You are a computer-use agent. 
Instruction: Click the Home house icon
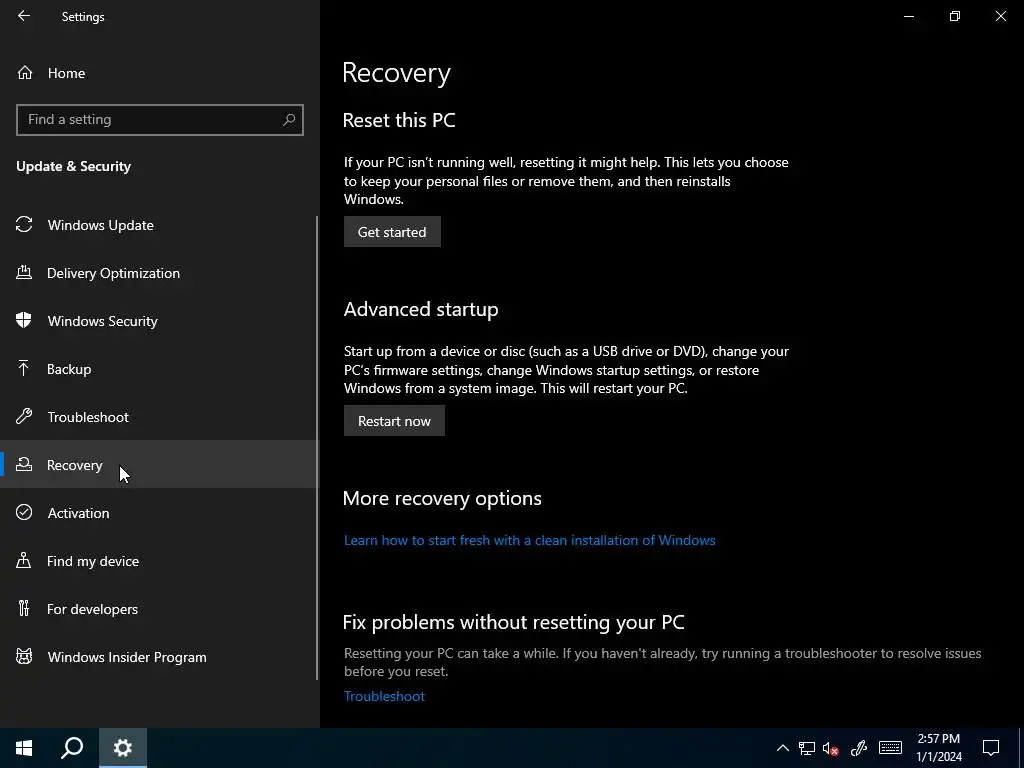[x=25, y=72]
